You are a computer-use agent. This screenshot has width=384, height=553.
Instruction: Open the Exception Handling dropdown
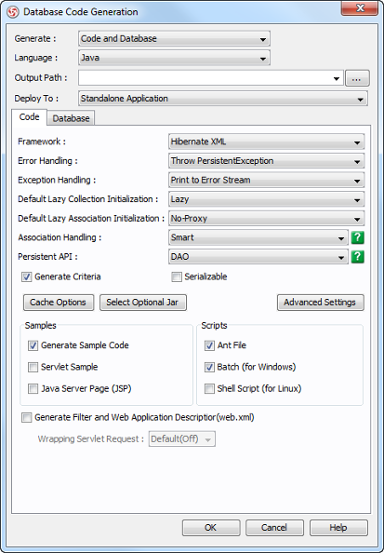click(x=267, y=180)
